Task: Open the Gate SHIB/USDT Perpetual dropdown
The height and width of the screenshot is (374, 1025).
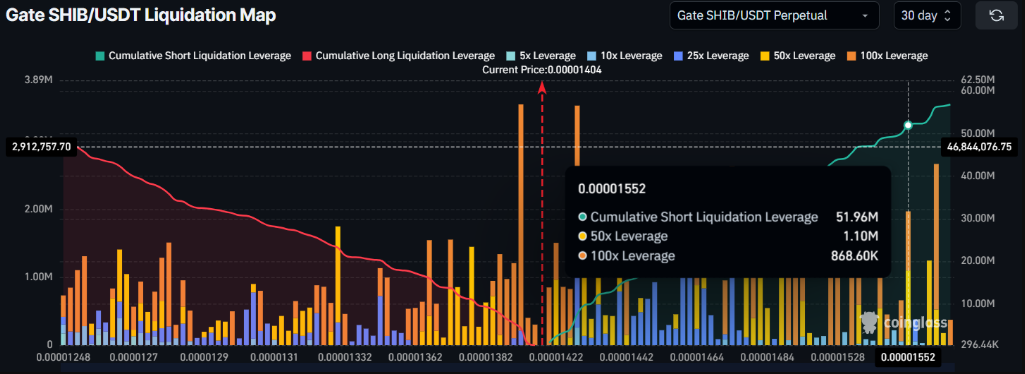Action: [x=774, y=16]
